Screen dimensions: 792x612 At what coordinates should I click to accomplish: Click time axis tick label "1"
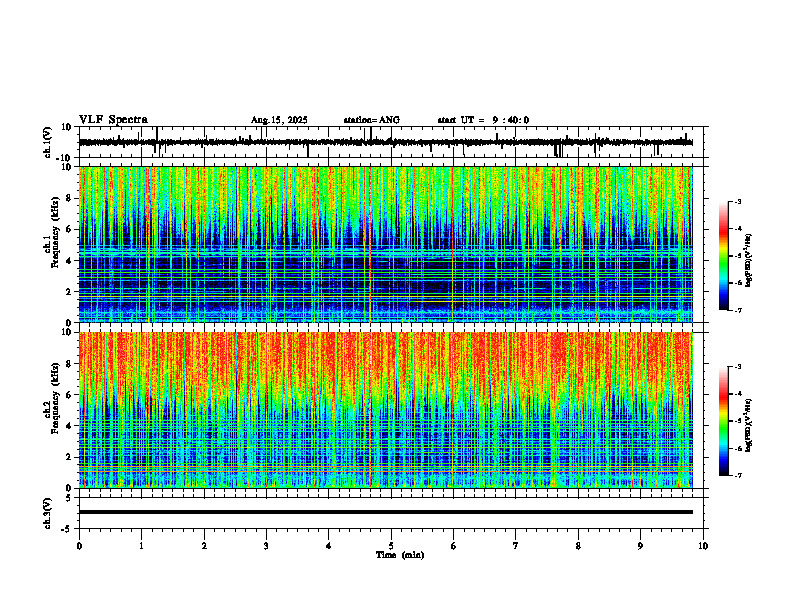pos(141,546)
